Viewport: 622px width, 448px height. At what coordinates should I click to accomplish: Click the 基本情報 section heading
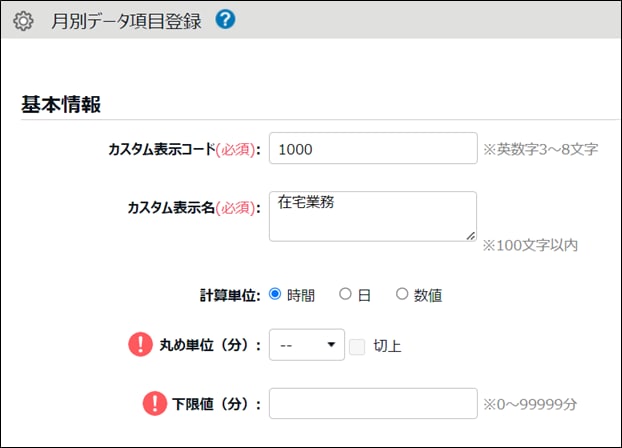tap(61, 104)
